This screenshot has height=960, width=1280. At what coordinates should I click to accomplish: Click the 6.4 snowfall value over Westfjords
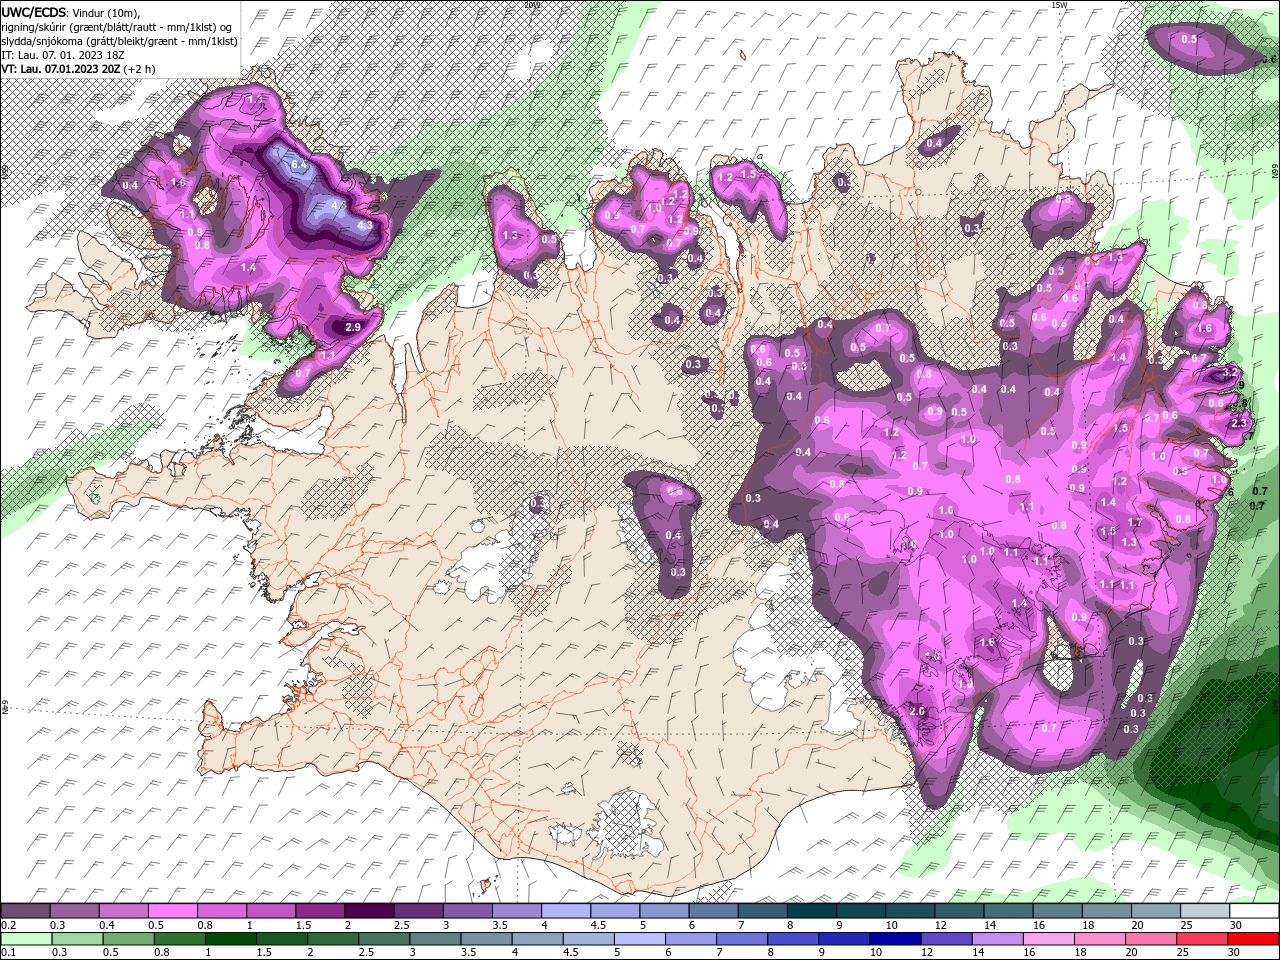coord(298,163)
